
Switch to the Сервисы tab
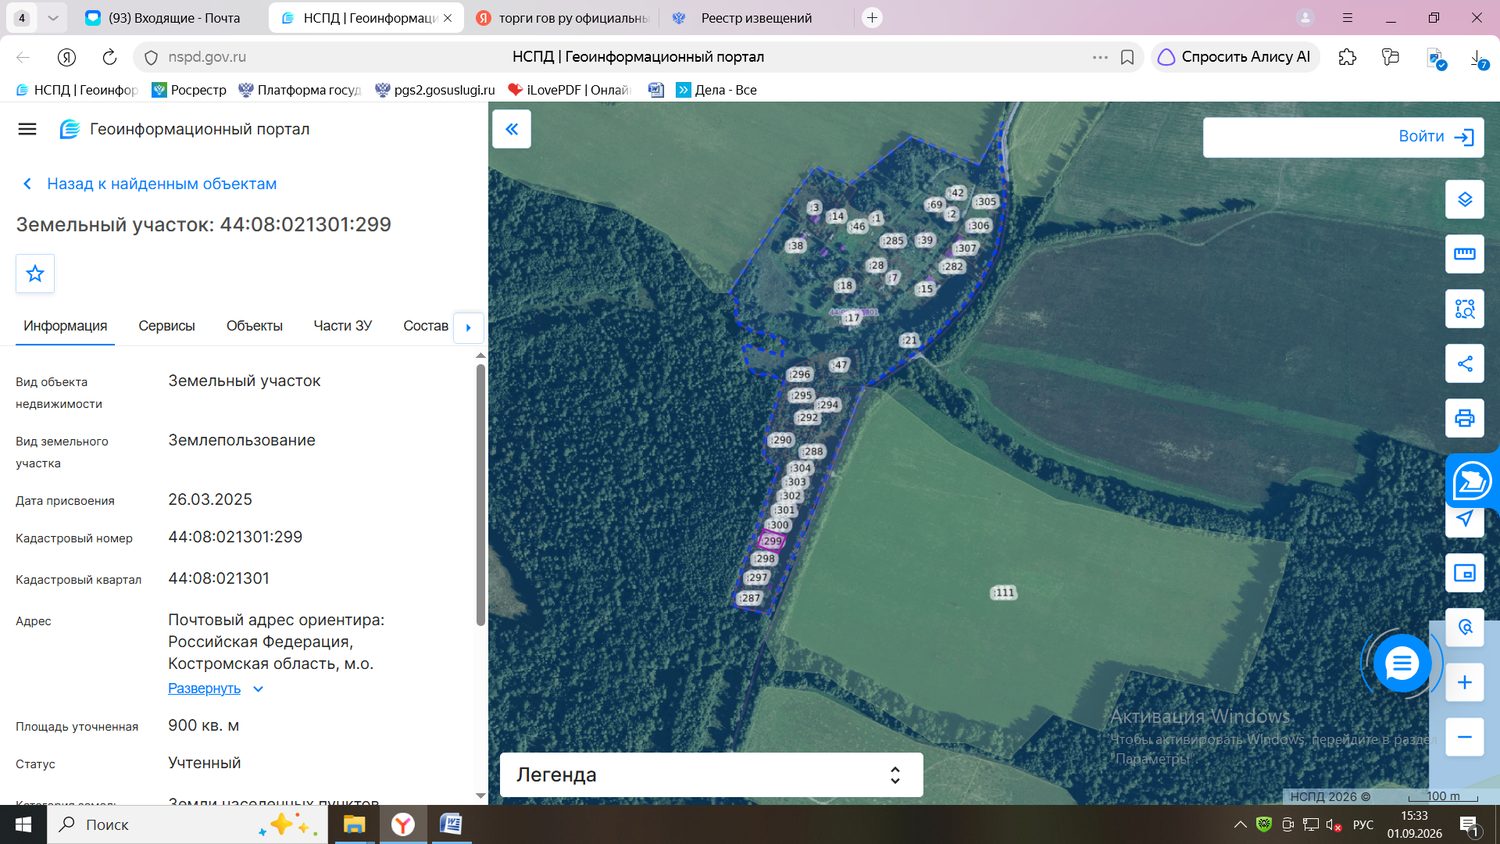point(167,326)
